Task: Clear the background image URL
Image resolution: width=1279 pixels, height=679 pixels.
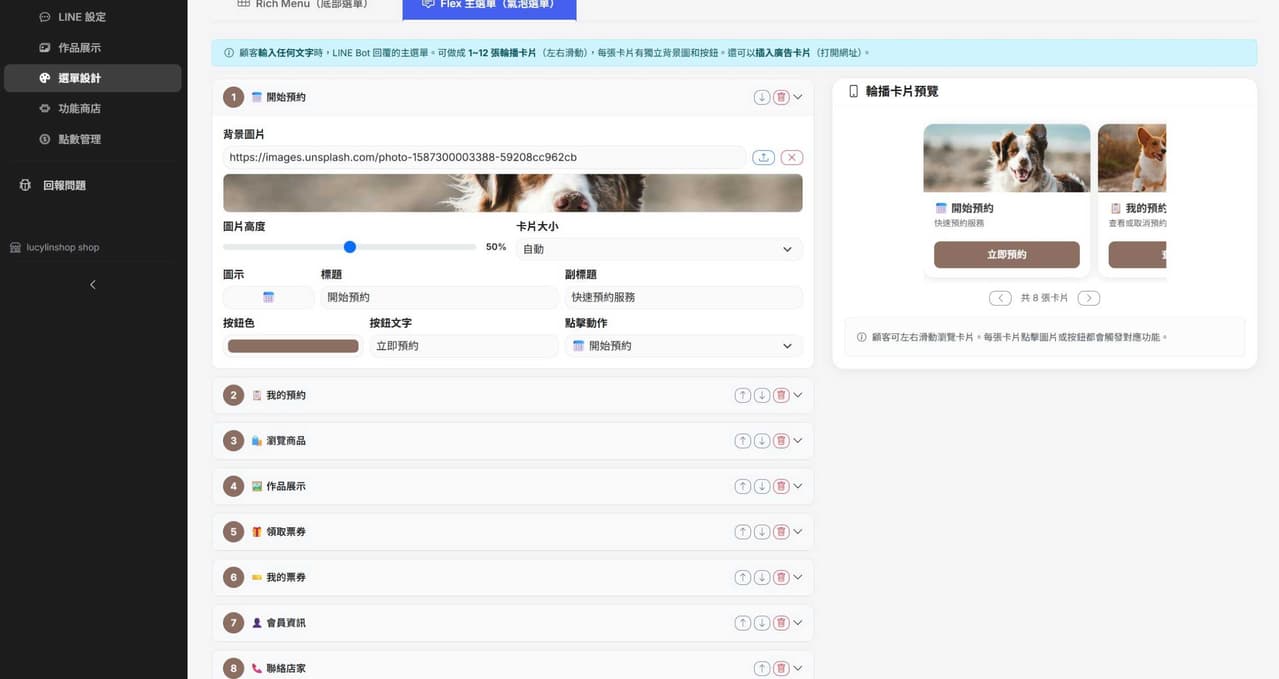Action: (x=791, y=157)
